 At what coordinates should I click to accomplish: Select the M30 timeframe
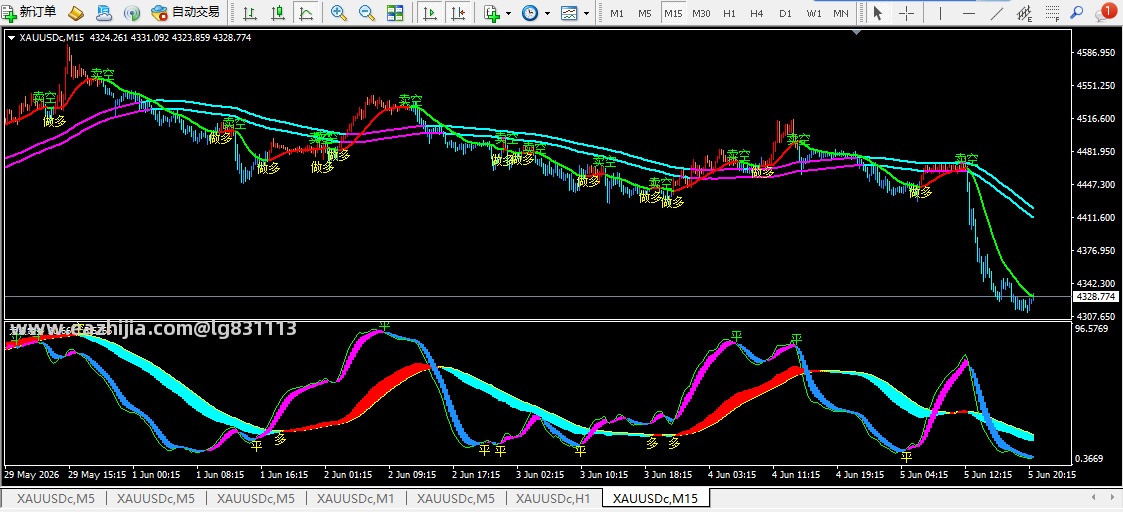click(701, 13)
